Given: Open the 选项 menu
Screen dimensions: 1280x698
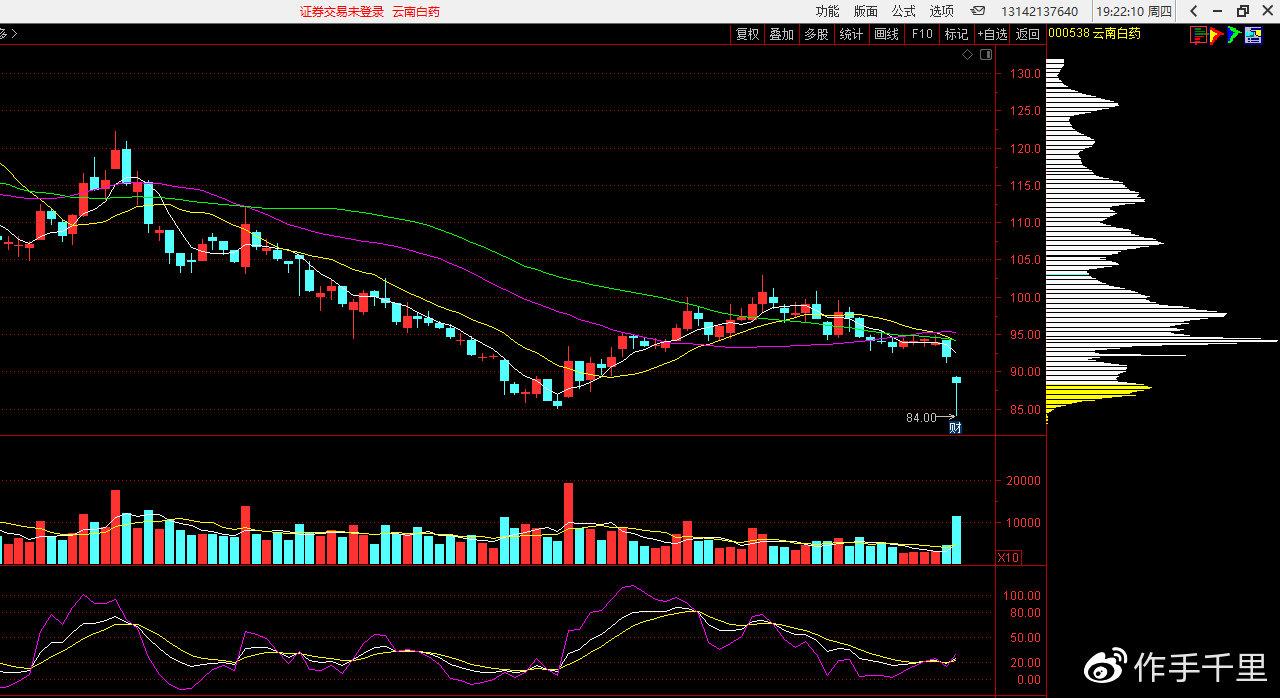Looking at the screenshot, I should coord(941,11).
